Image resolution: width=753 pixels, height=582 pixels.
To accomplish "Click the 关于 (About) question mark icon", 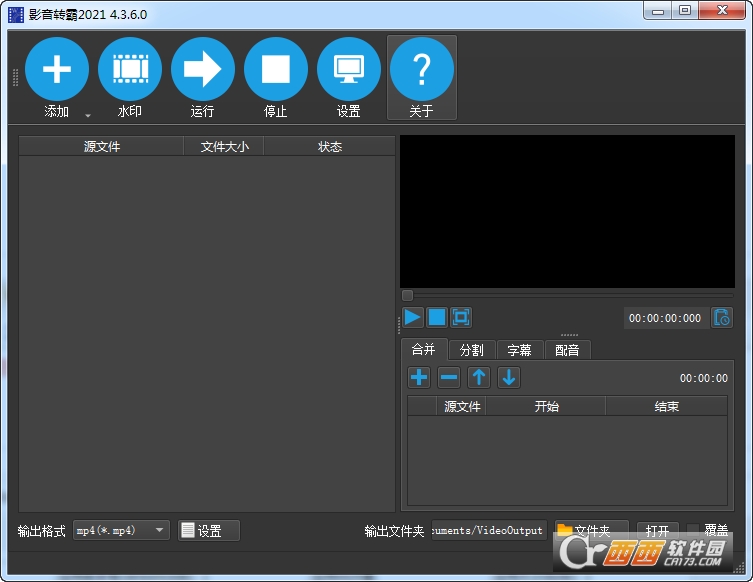I will click(x=422, y=69).
